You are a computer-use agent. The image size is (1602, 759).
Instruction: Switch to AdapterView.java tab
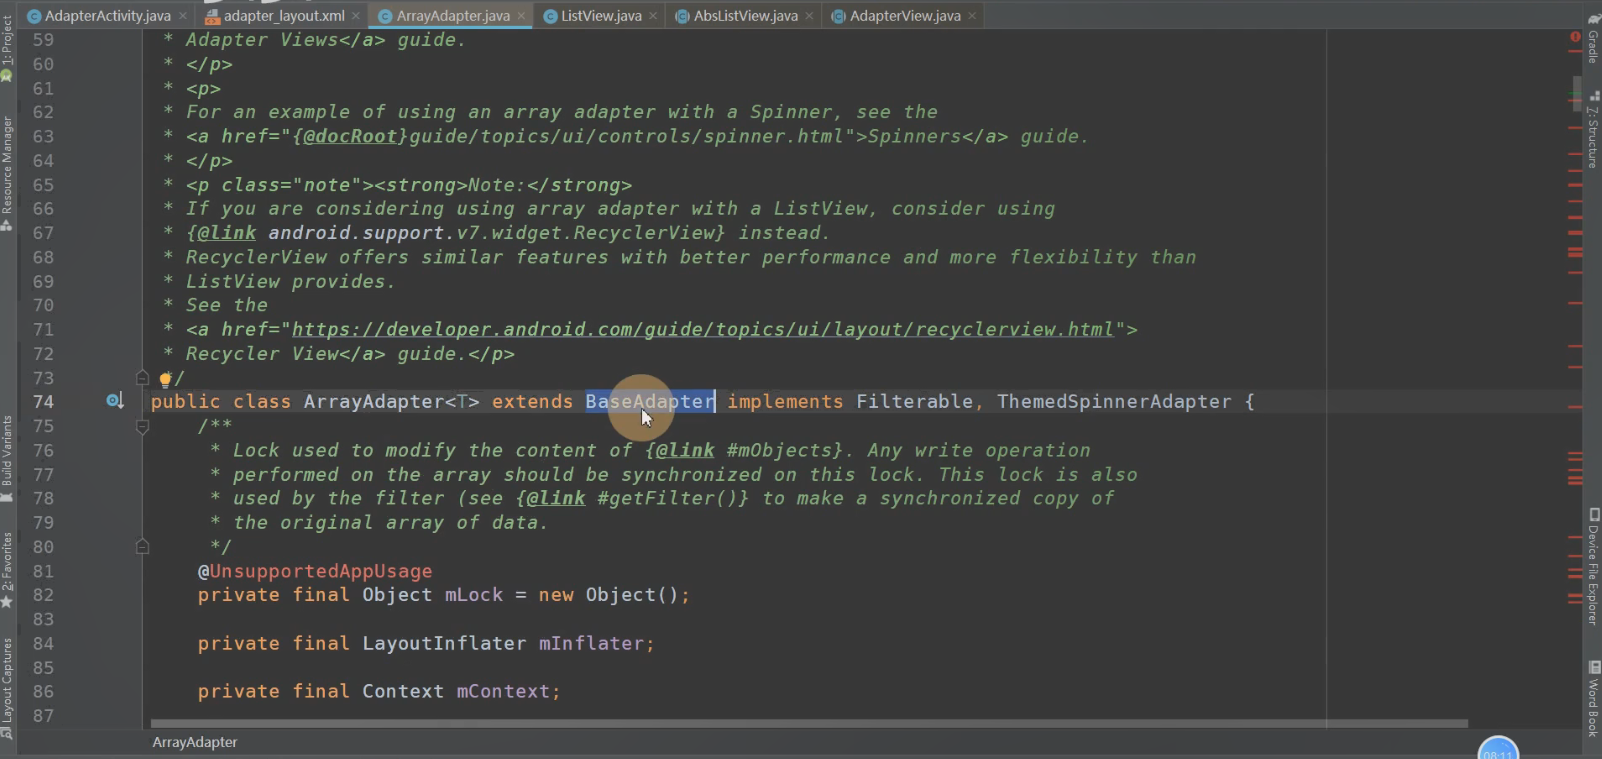point(905,16)
